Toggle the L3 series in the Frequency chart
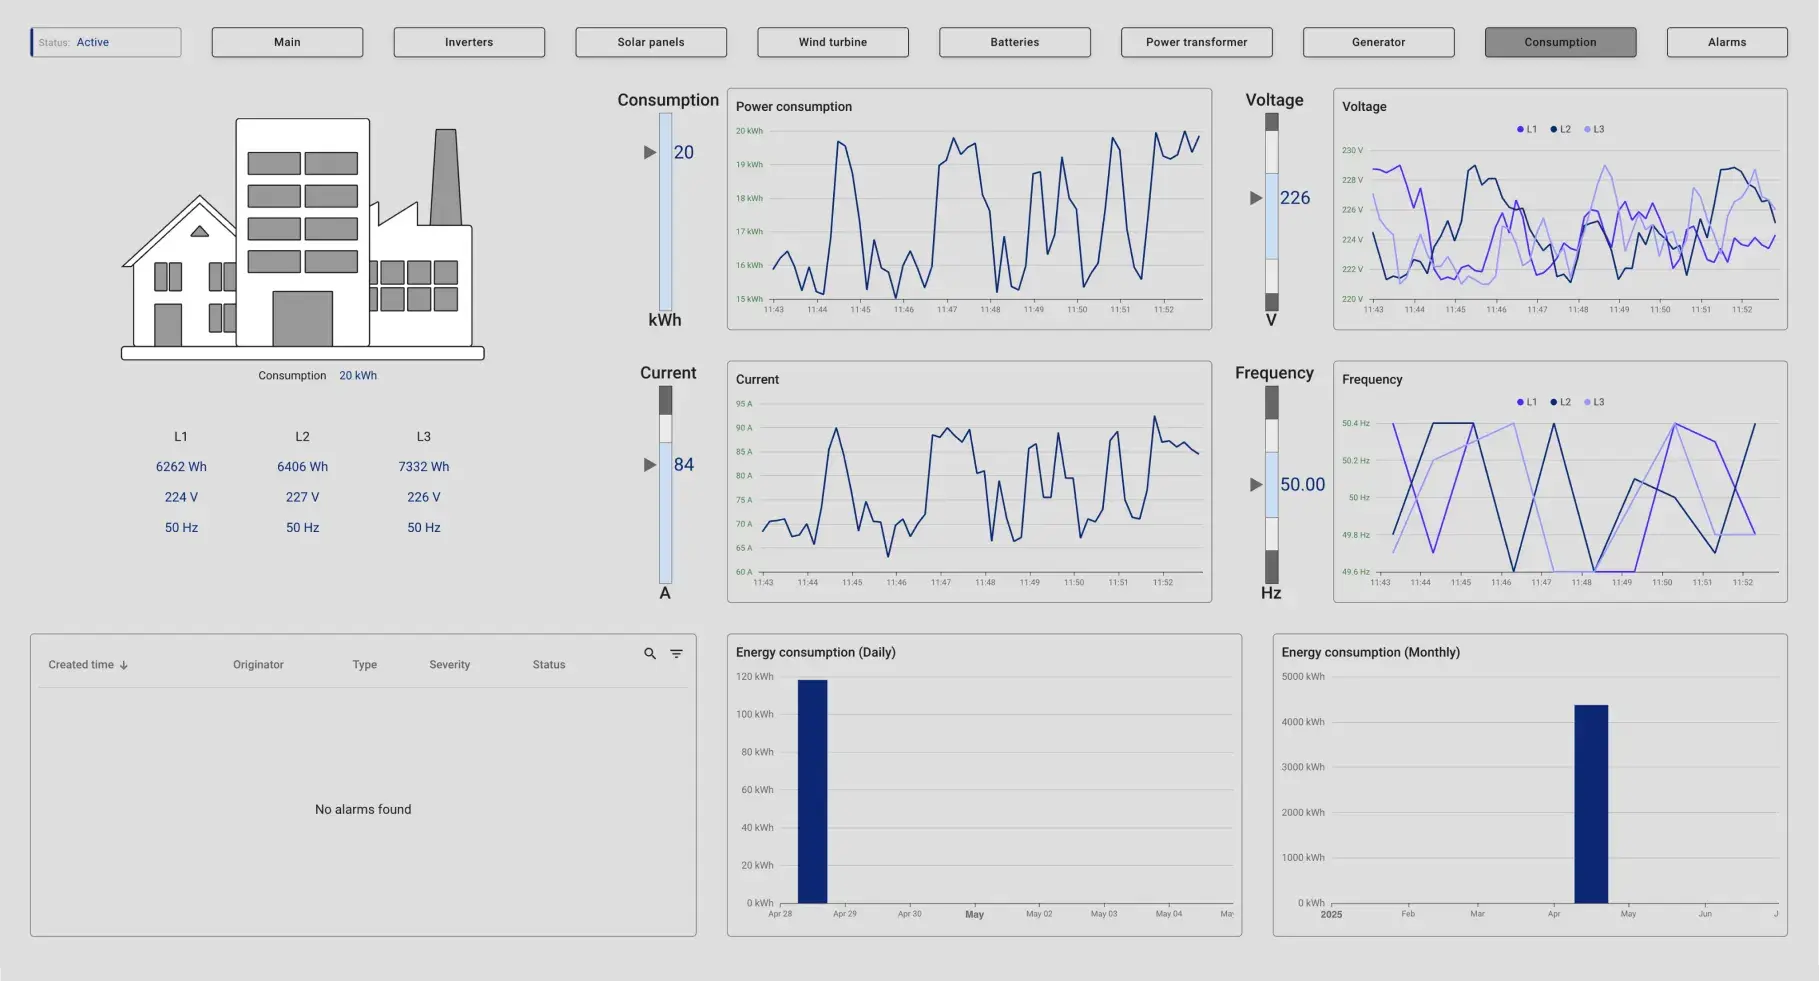 pos(1592,401)
